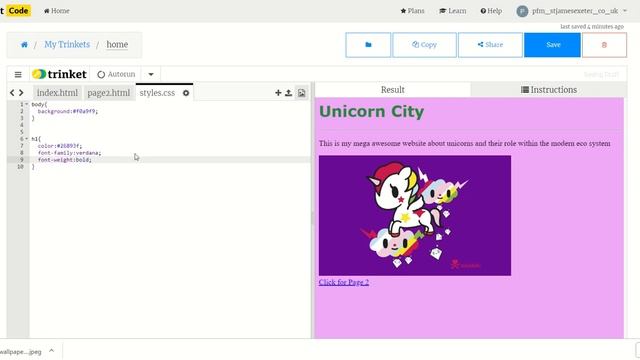This screenshot has height=360, width=640.
Task: Show the Result tab
Action: click(393, 90)
